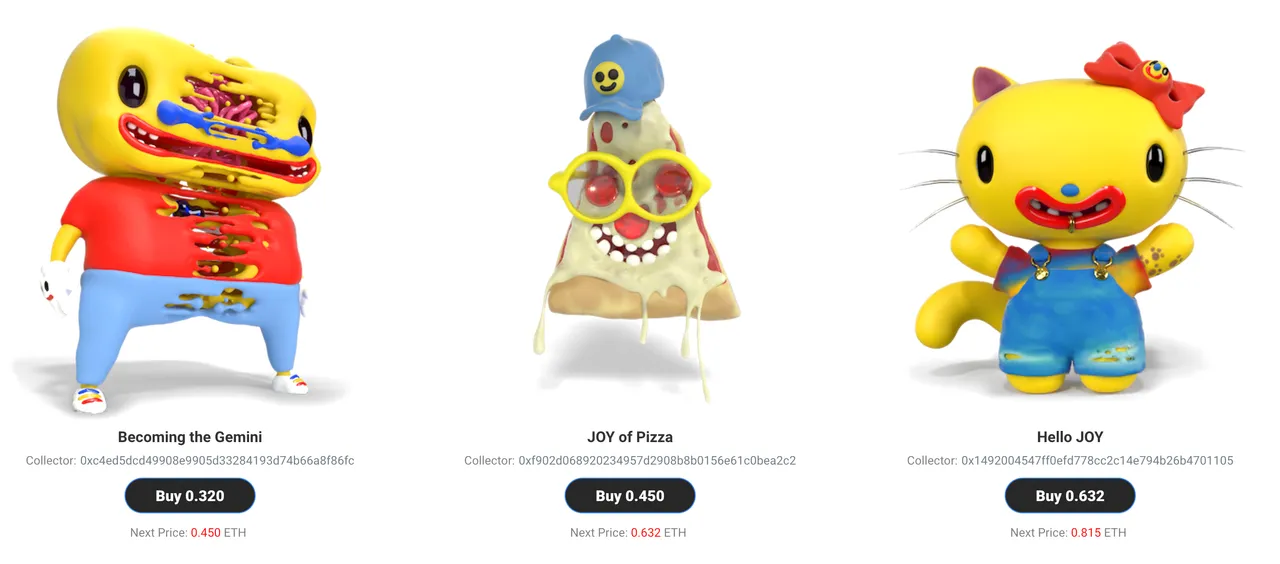Click the Buy 0.632 button
Screen dimensions: 1280x564
pyautogui.click(x=1070, y=496)
